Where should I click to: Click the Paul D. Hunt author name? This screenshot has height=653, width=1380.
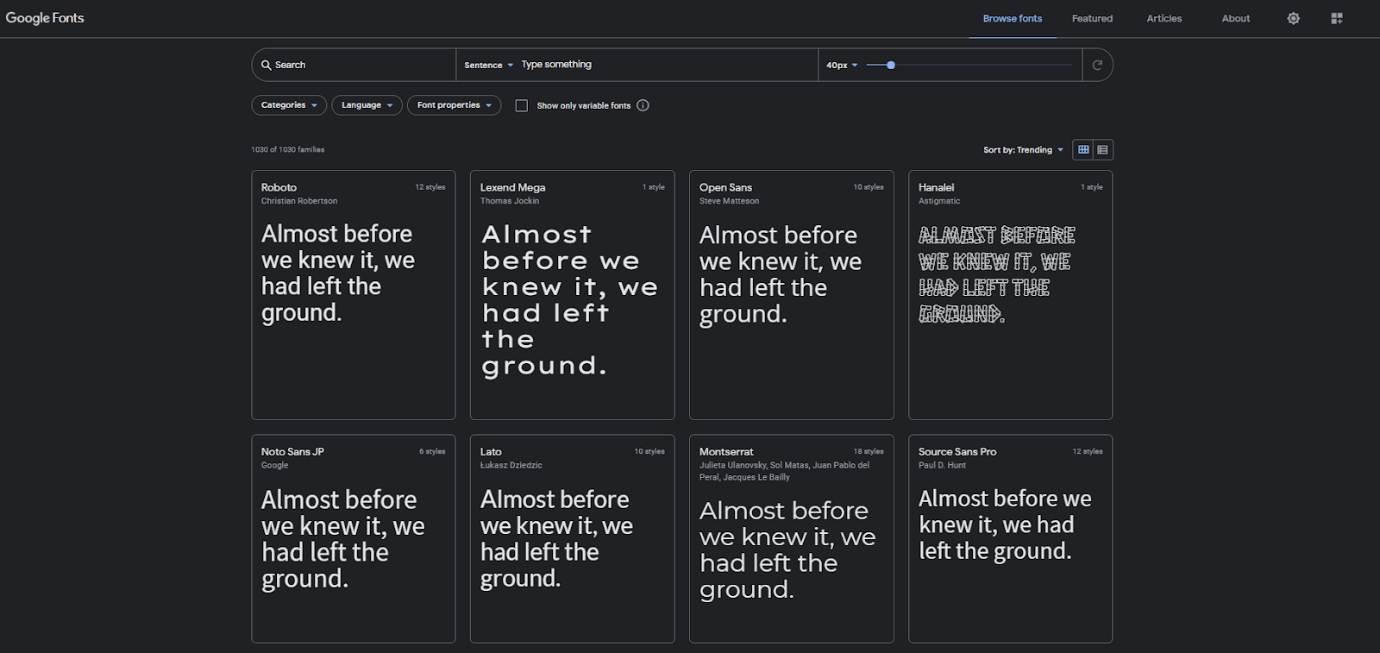(x=943, y=465)
